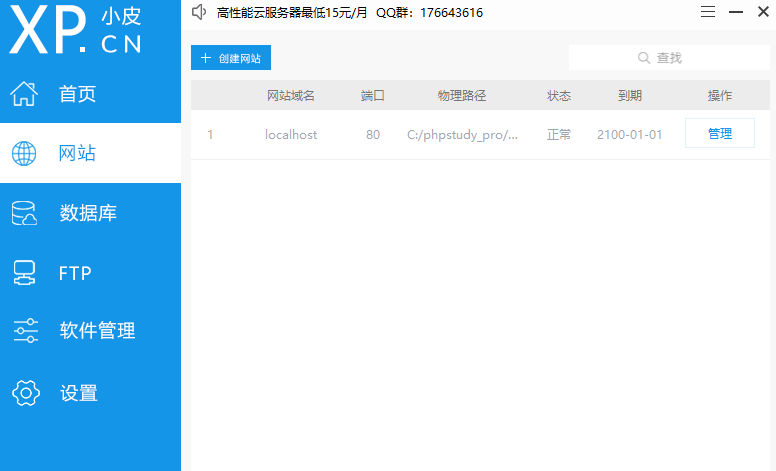Image resolution: width=776 pixels, height=471 pixels.
Task: Click the 查找 search field
Action: [669, 58]
